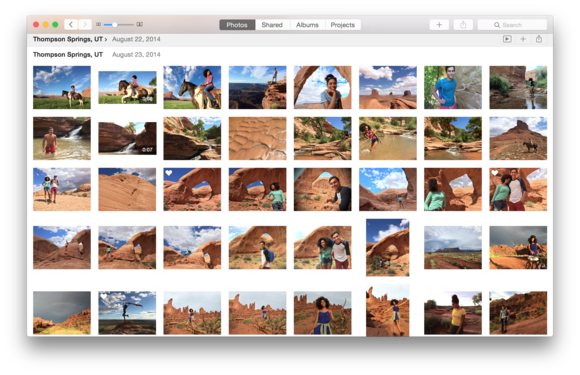Screen dimensions: 580x375
Task: Toggle heart on the couple by arch photo
Action: [x=495, y=173]
